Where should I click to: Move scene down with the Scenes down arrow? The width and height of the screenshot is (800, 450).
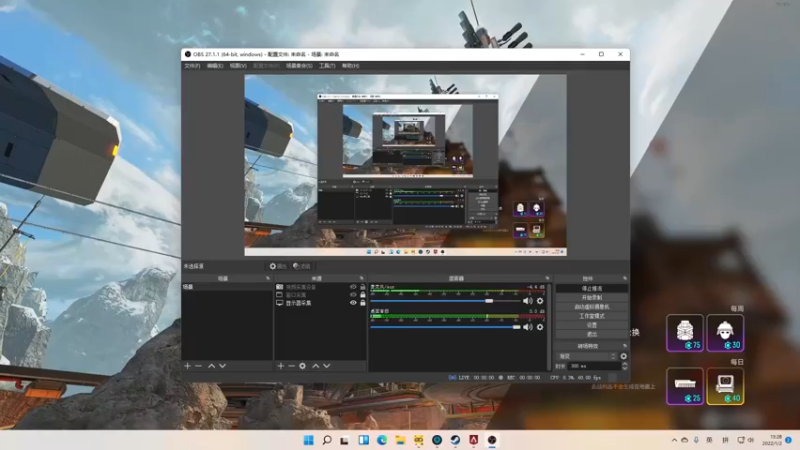222,366
